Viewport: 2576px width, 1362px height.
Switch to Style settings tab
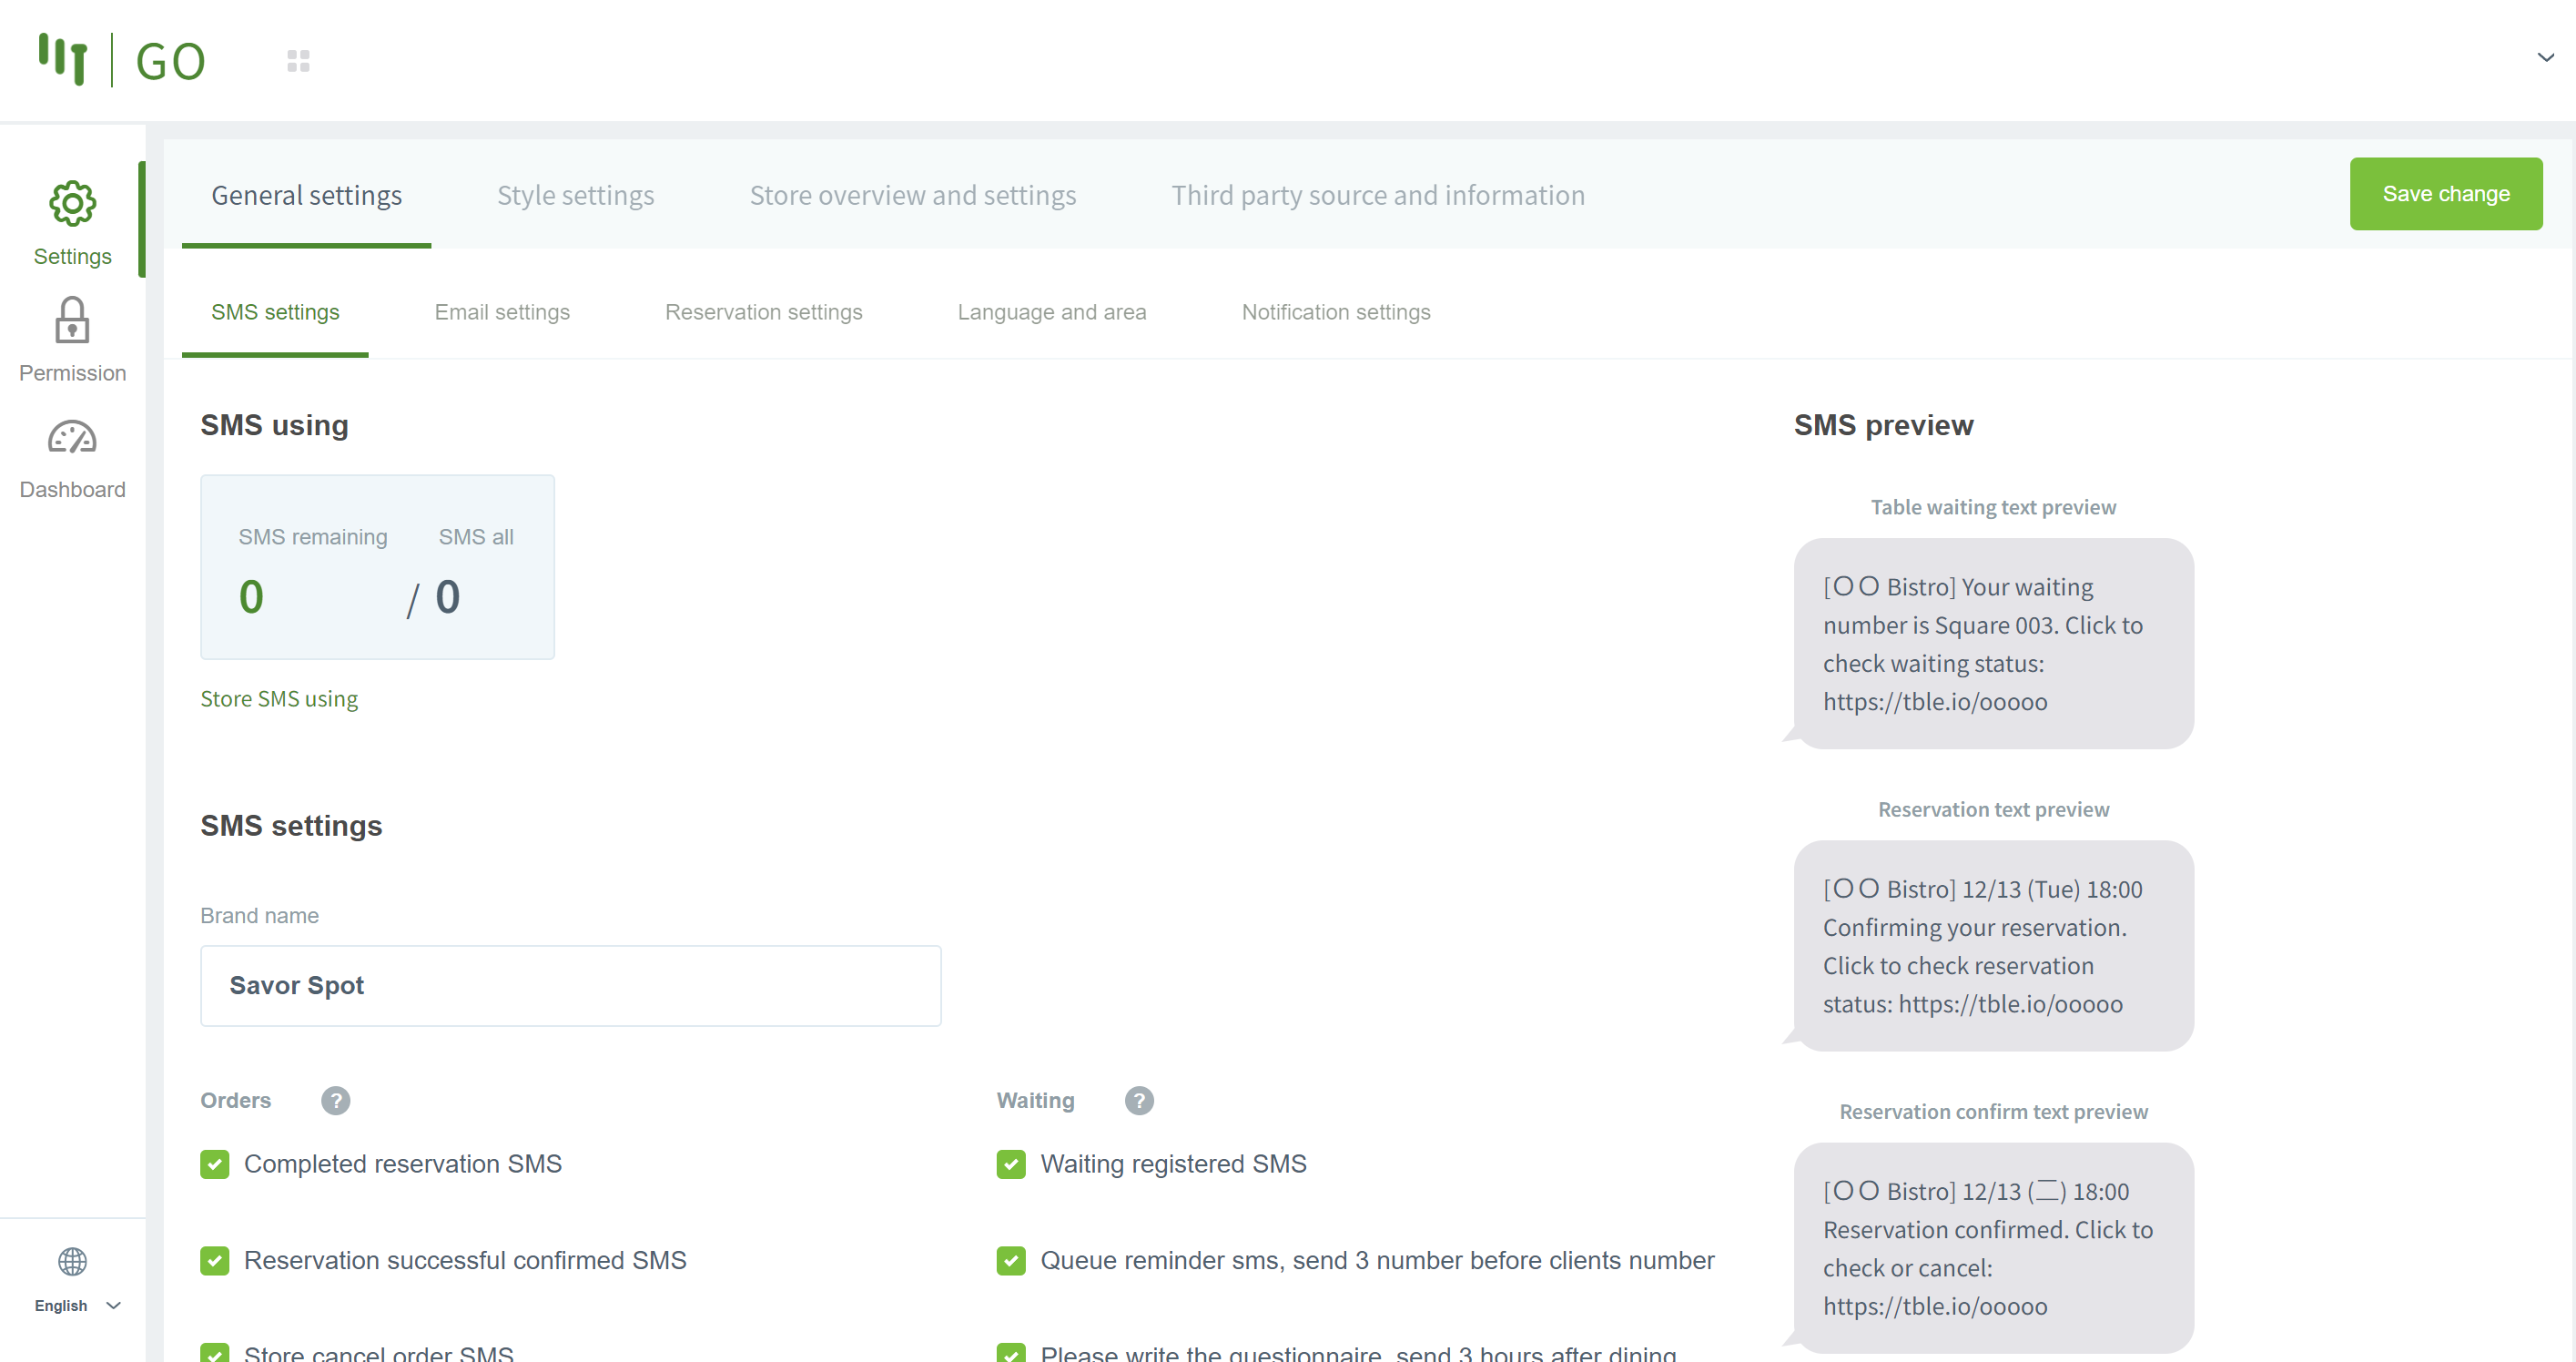(x=575, y=195)
